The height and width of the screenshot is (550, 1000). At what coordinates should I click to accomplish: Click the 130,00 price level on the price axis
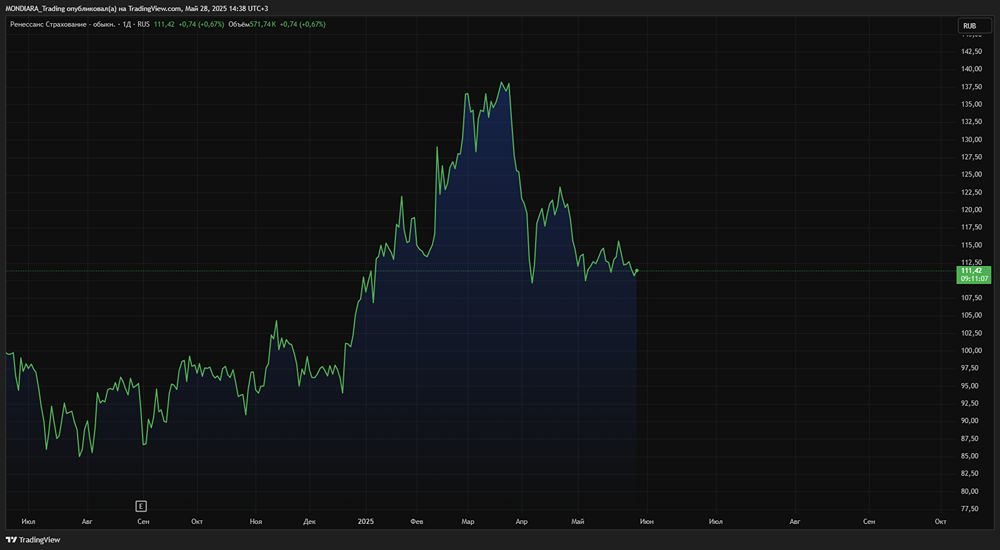(971, 139)
